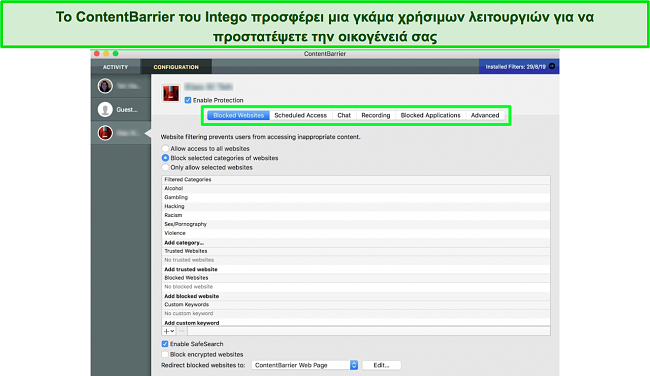650x376 pixels.
Task: Close the ContentBarrier window
Action: (x=97, y=53)
